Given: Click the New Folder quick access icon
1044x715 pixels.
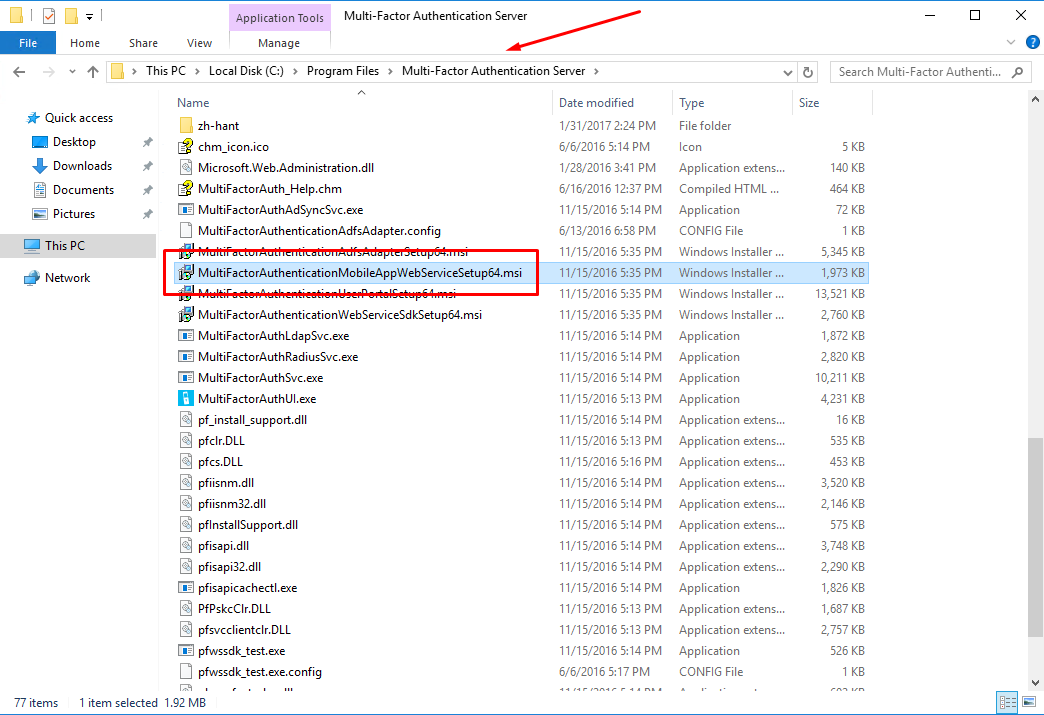Looking at the screenshot, I should [x=71, y=15].
